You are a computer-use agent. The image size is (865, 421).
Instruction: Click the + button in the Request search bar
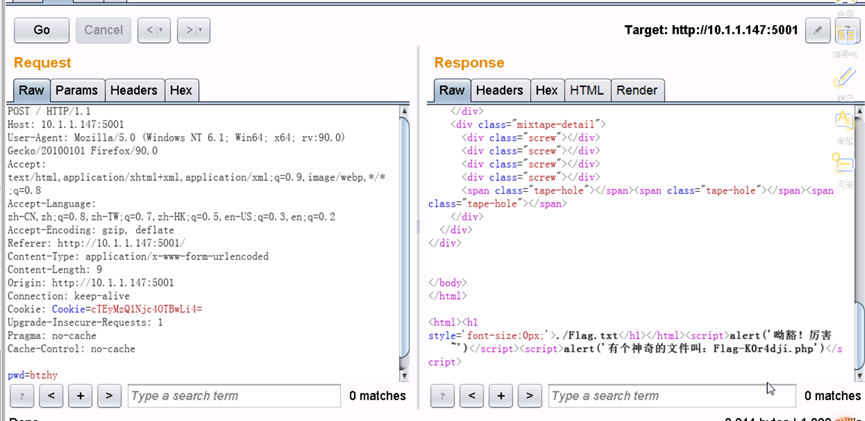point(80,396)
